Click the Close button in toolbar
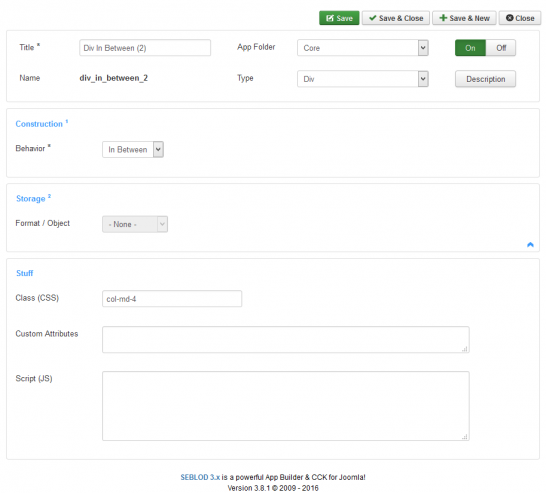 520,18
